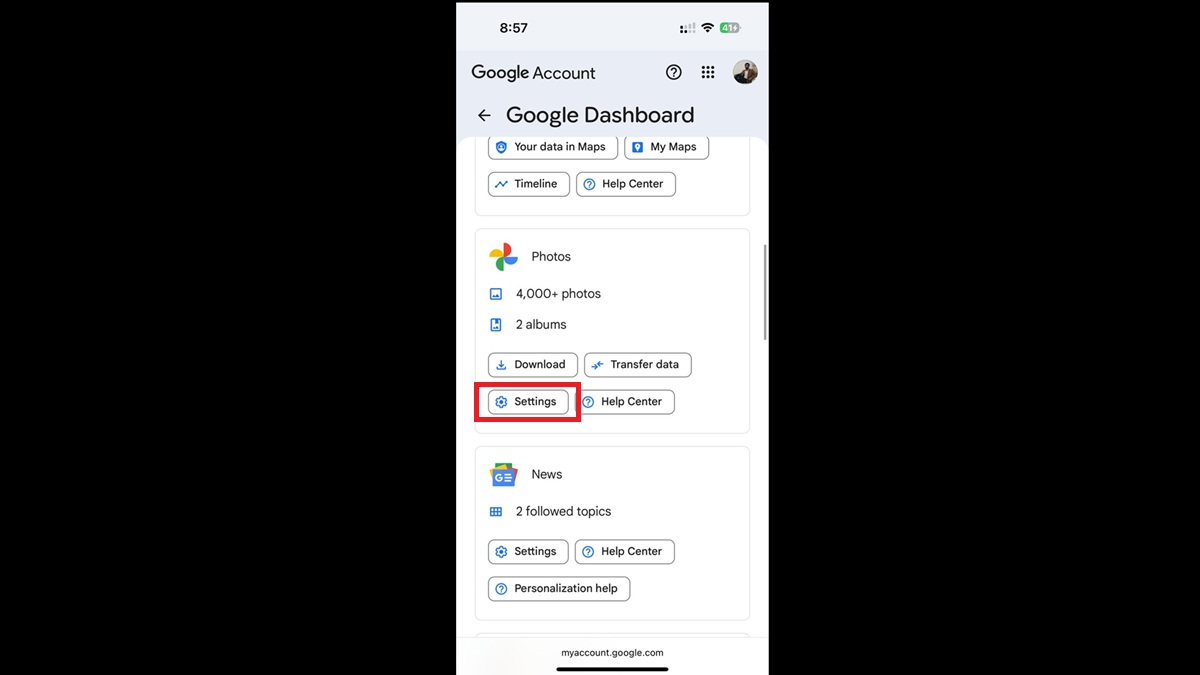Viewport: 1200px width, 675px height.
Task: Open Personalization help for News
Action: 558,589
